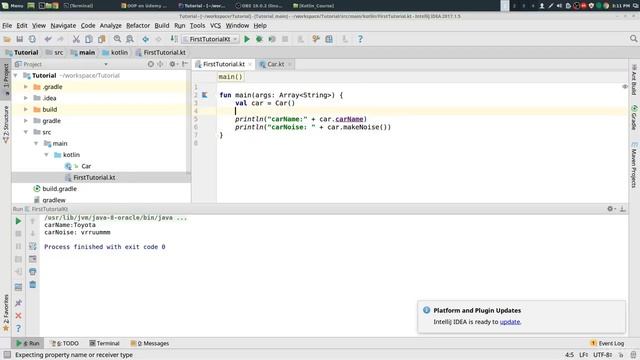Click the Undo arrow in toolbar
The height and width of the screenshot is (360, 640).
point(48,39)
